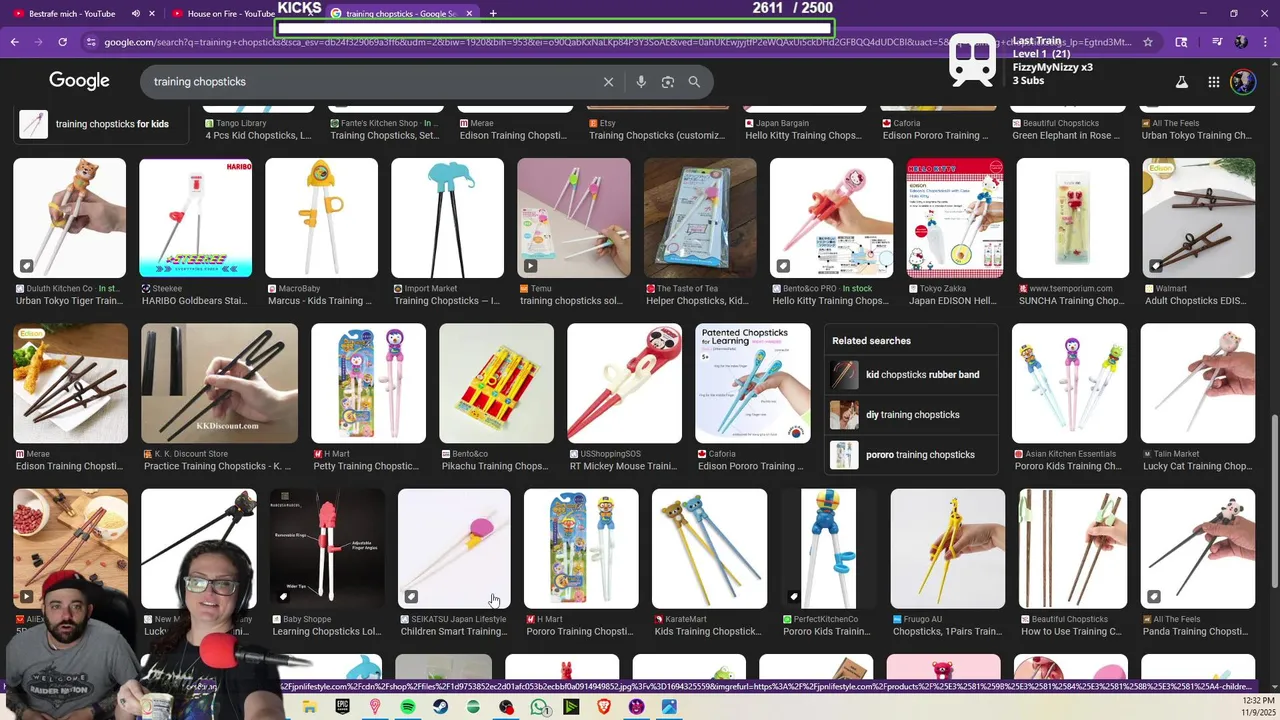Viewport: 1280px width, 720px height.
Task: Submit search with magnifying glass icon
Action: point(694,82)
